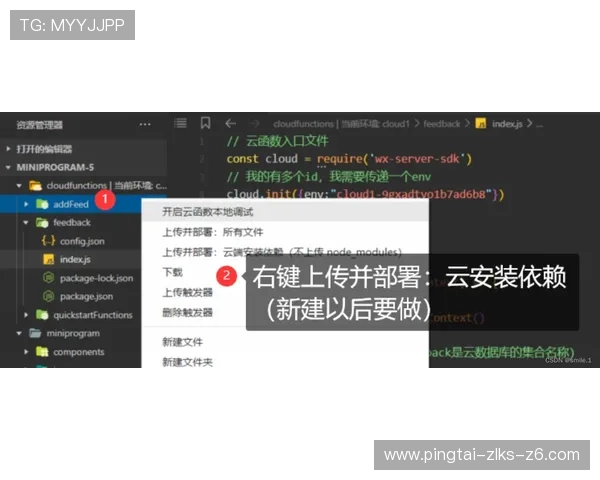Select the components folder label
Screen dimensions: 600x480
(78, 352)
